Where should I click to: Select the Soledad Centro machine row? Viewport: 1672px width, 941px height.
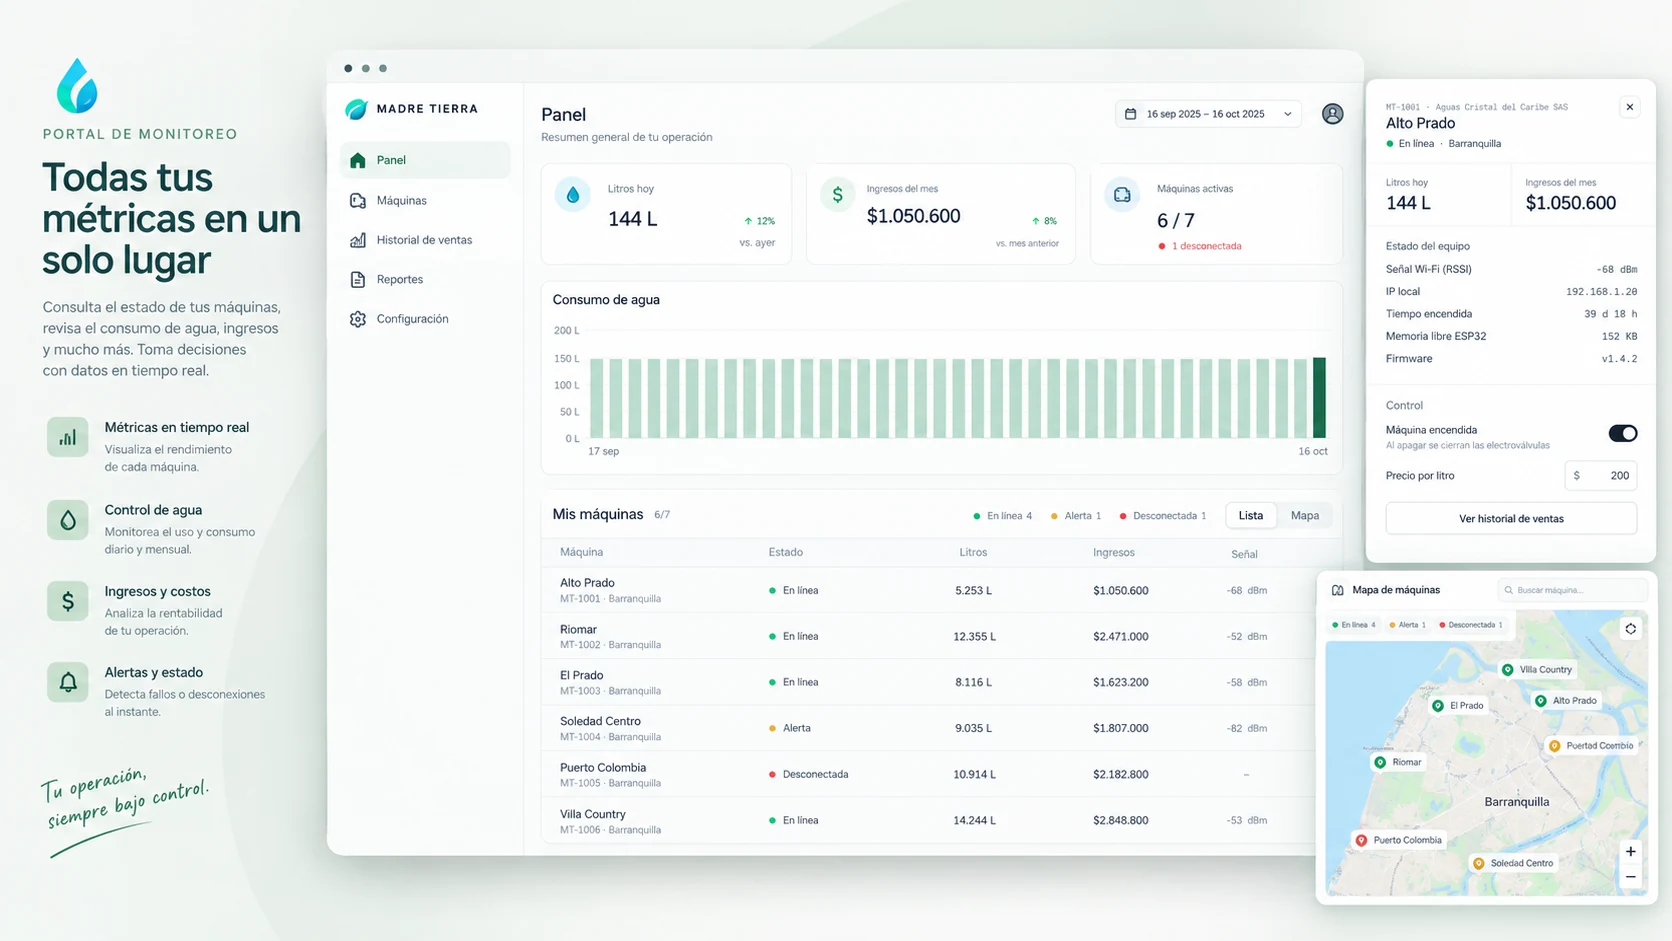(x=928, y=728)
